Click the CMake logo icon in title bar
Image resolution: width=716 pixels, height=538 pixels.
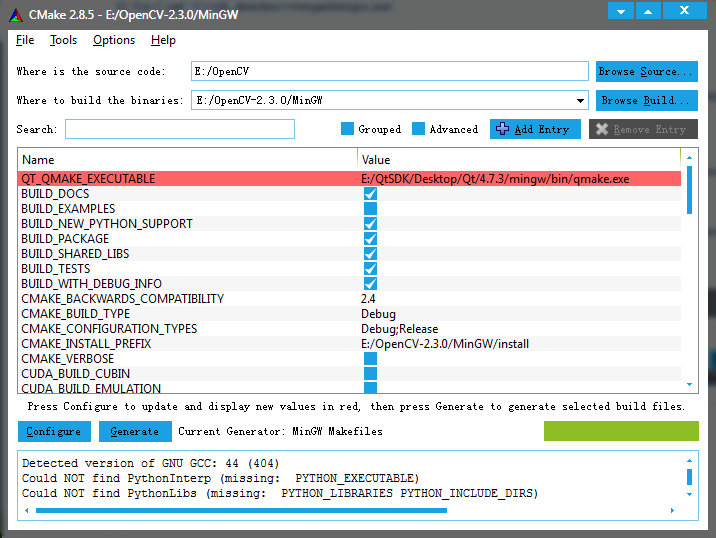point(16,15)
